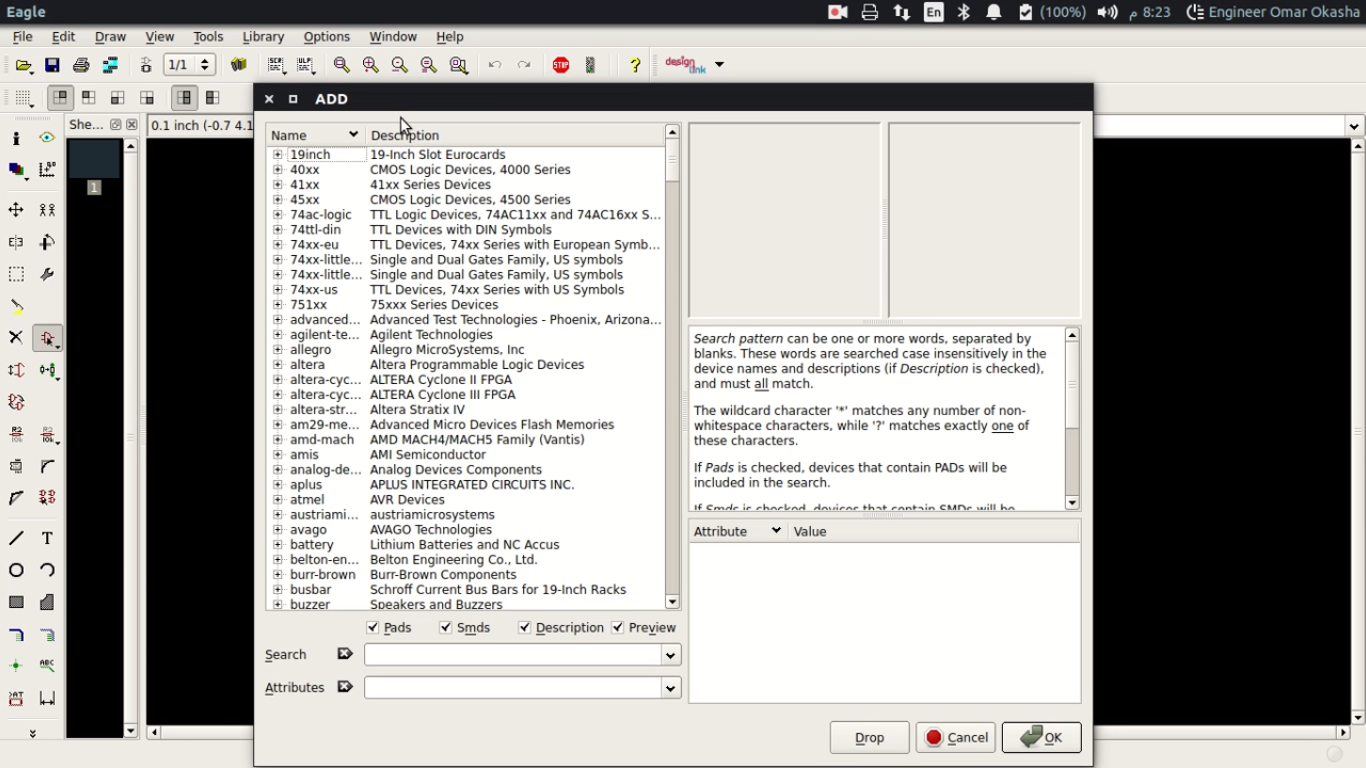Open the Tools menu
Image resolution: width=1366 pixels, height=768 pixels.
coord(208,37)
